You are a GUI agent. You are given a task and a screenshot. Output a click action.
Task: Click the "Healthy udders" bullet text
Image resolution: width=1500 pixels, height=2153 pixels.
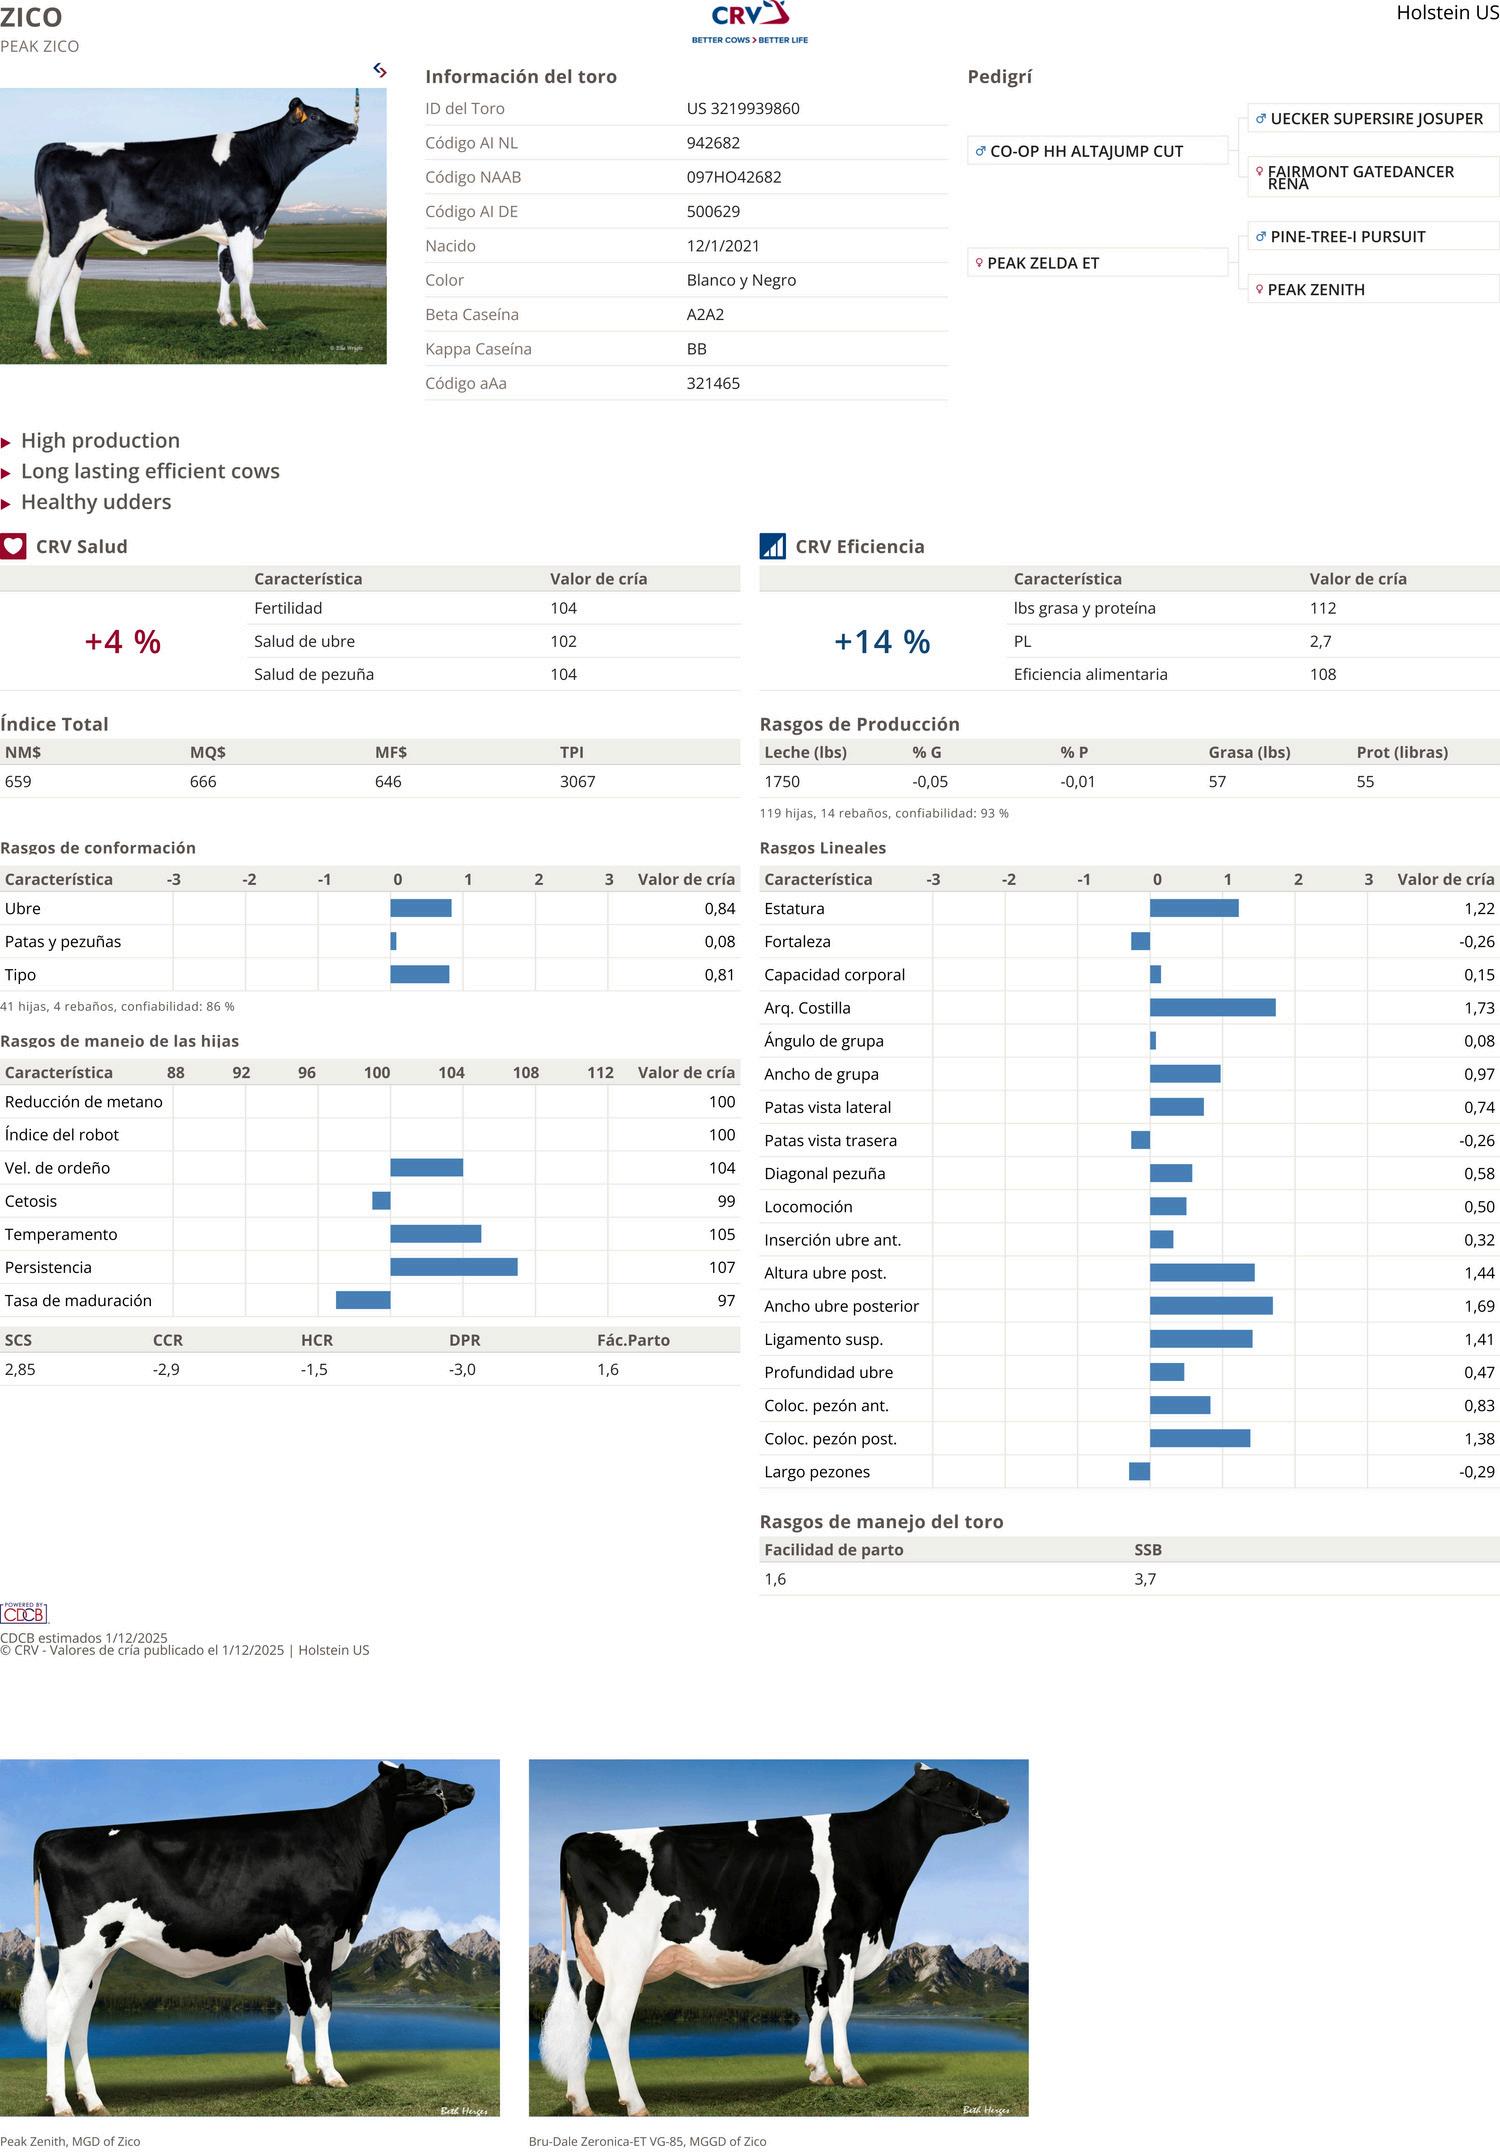tap(96, 502)
